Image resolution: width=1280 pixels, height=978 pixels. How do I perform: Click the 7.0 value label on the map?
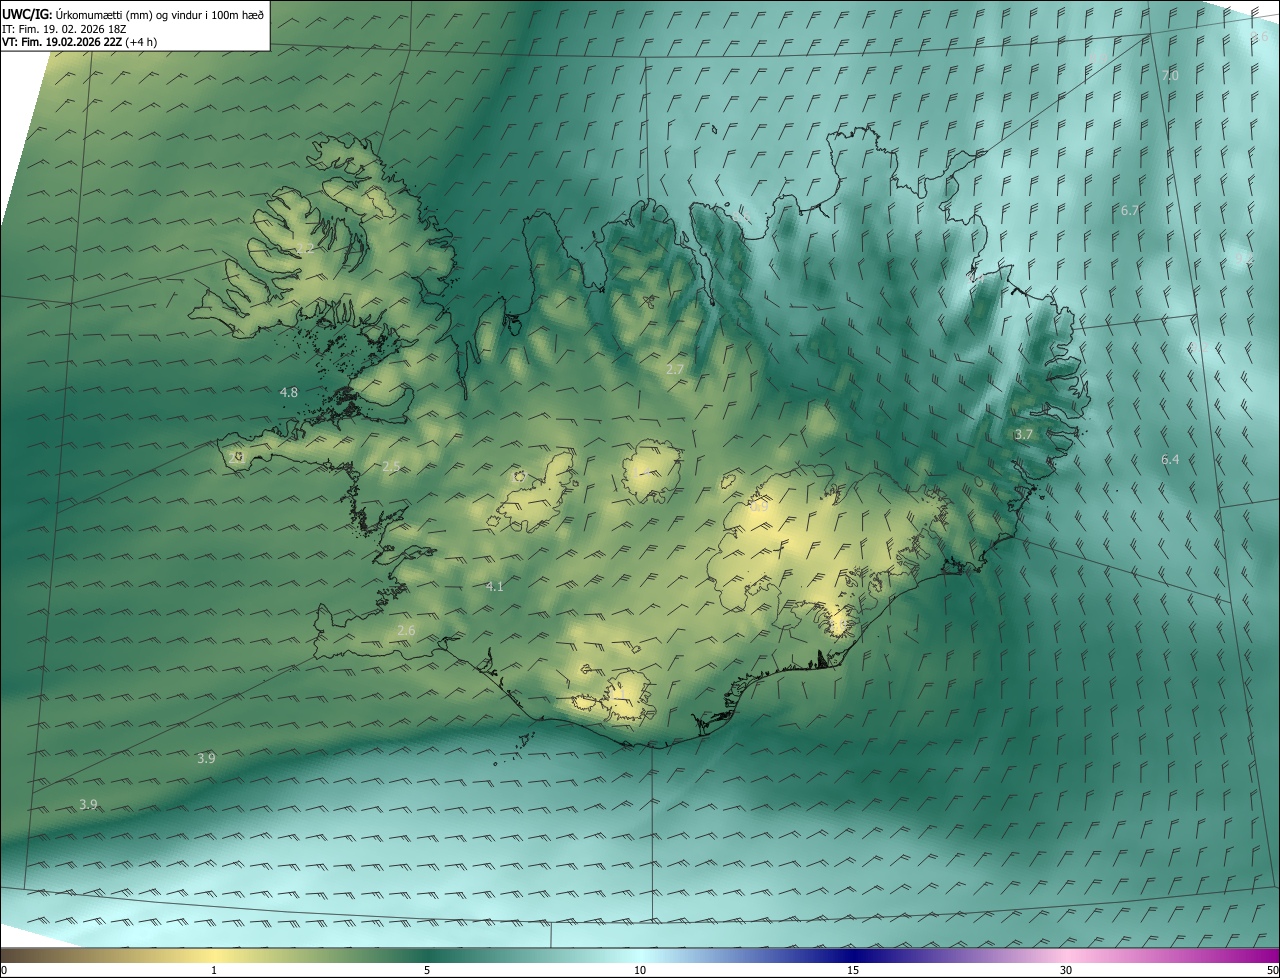pos(1170,76)
